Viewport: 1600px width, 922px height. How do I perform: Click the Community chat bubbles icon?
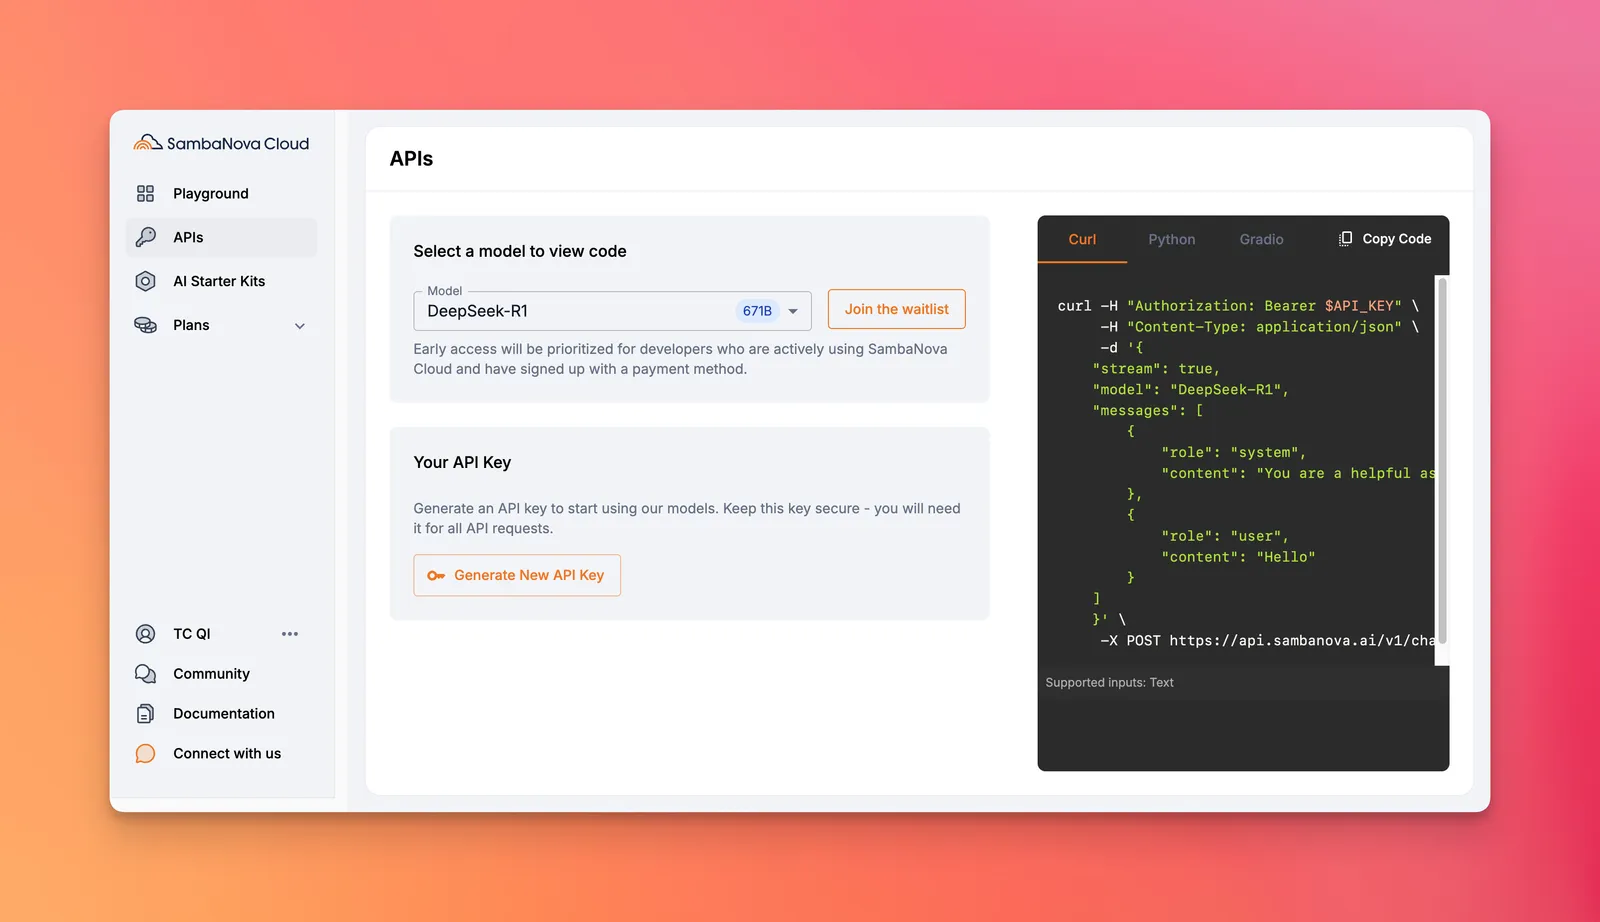tap(145, 674)
